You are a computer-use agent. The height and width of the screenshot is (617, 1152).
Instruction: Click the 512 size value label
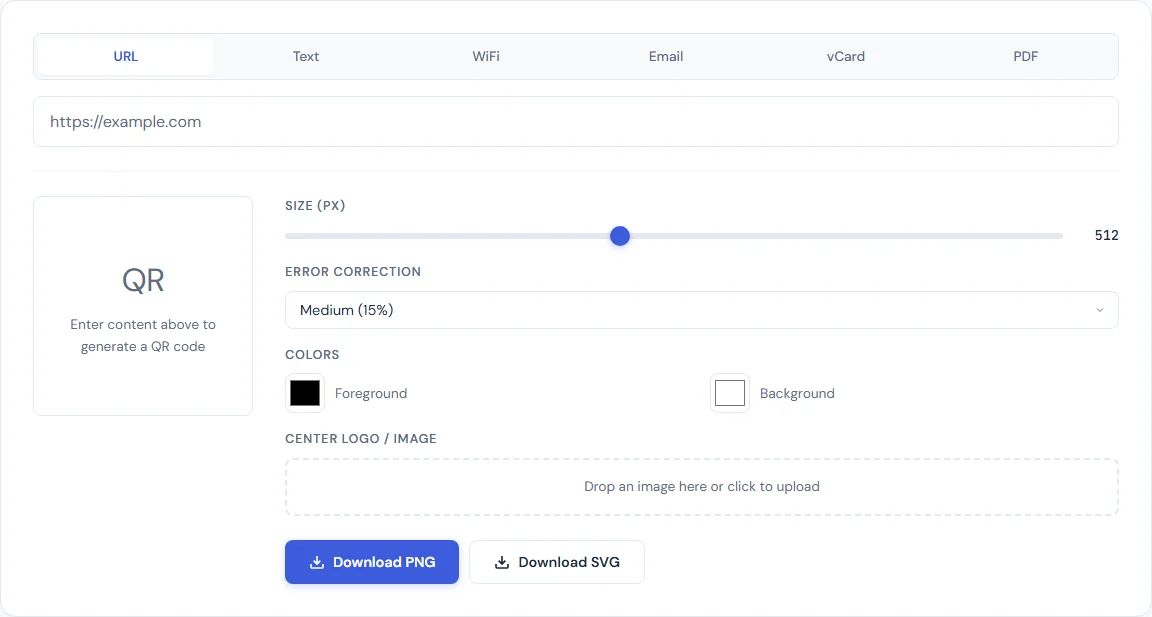pyautogui.click(x=1106, y=235)
